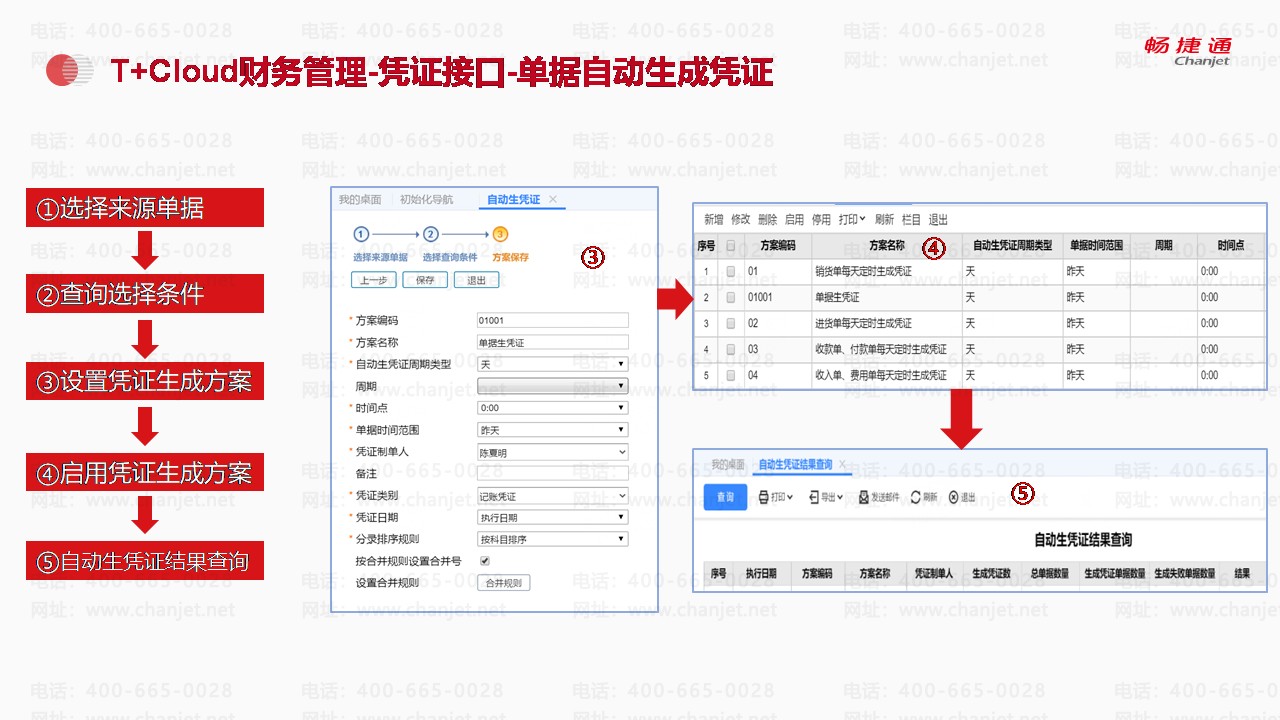
Task: Click 退出 in the scheme list toolbar
Action: (x=938, y=219)
